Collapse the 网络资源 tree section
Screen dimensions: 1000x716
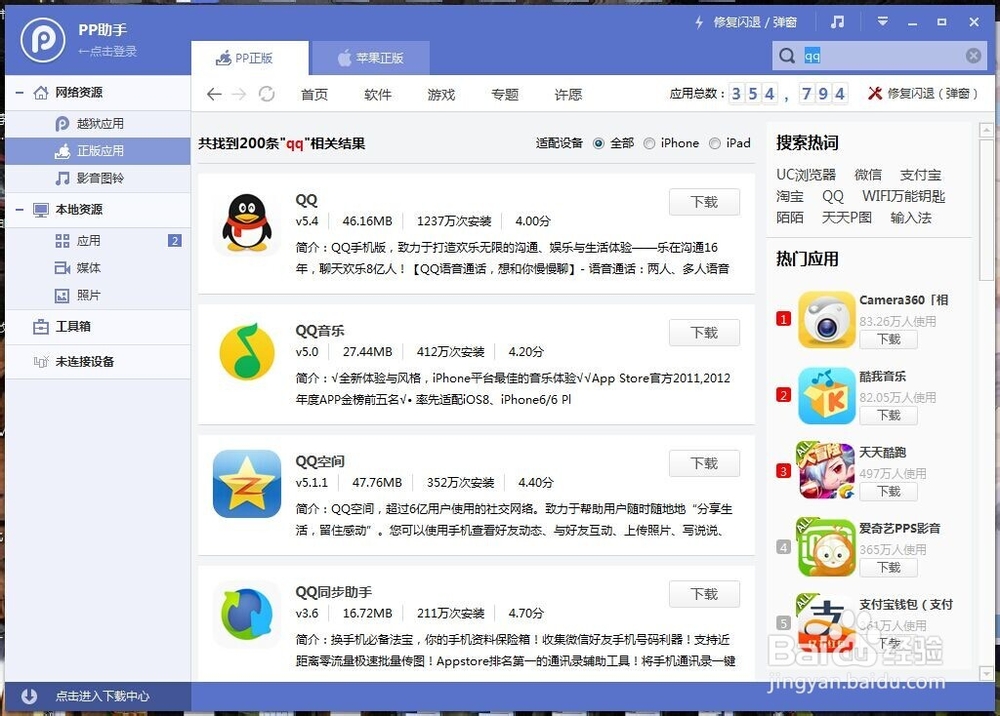pos(20,93)
